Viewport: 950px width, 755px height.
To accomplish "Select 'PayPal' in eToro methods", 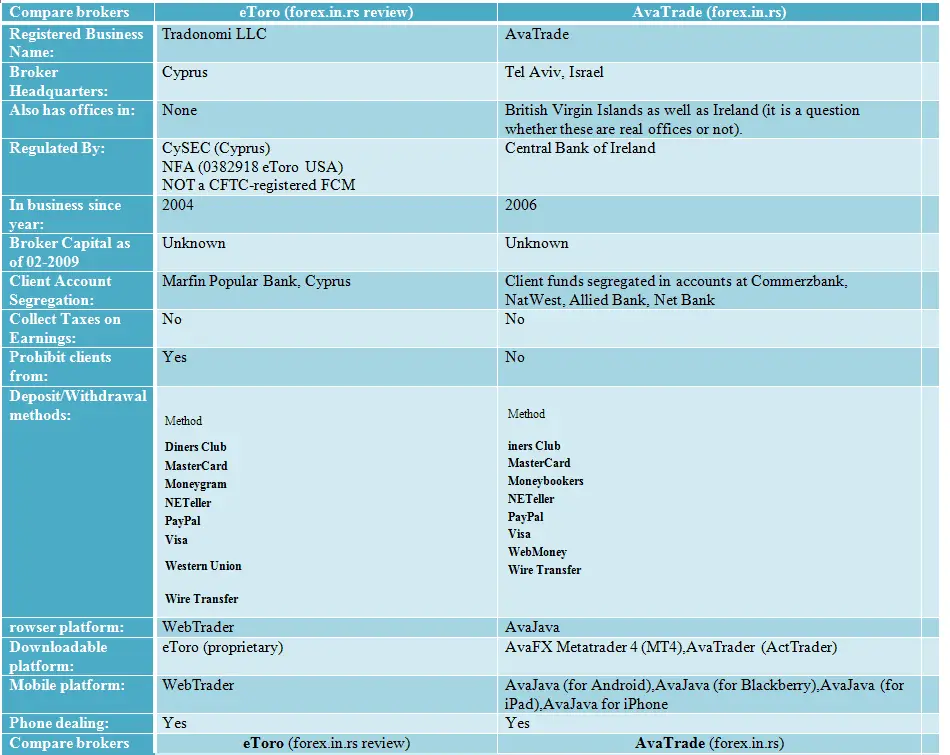I will (x=182, y=521).
